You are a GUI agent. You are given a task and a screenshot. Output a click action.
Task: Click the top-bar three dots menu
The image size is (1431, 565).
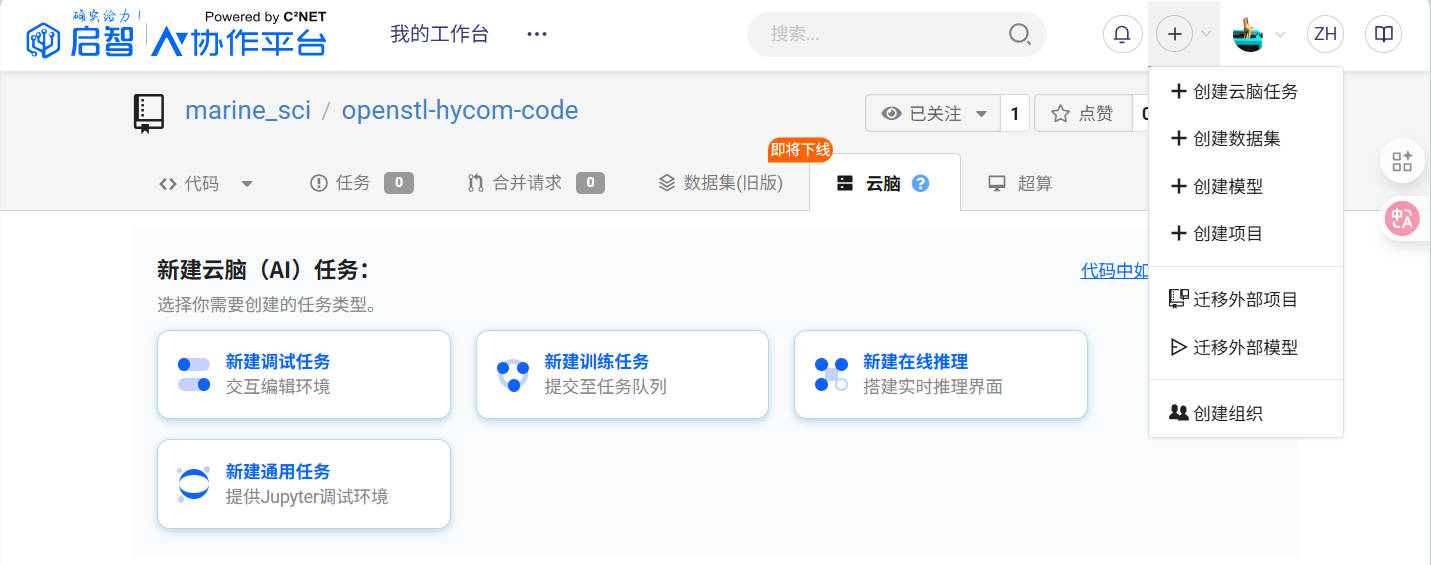537,35
